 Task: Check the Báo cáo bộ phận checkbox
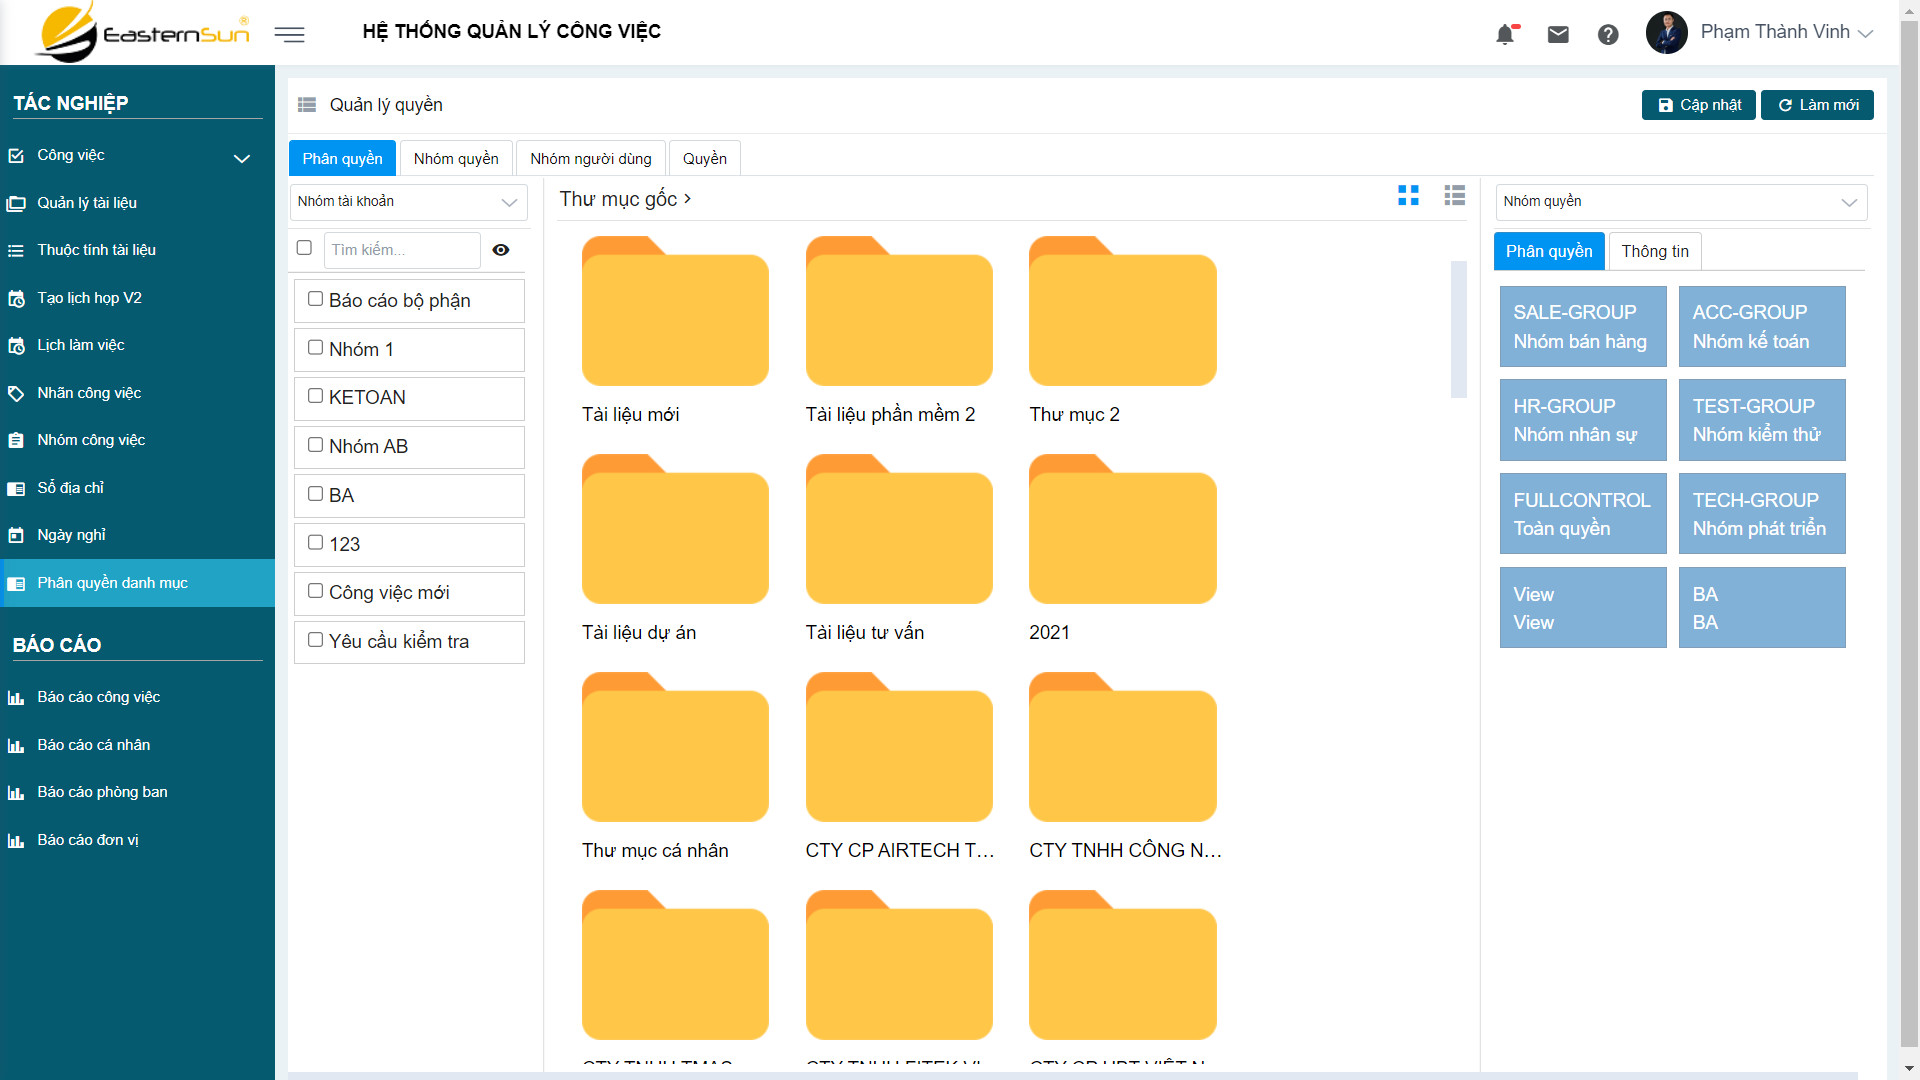(316, 299)
